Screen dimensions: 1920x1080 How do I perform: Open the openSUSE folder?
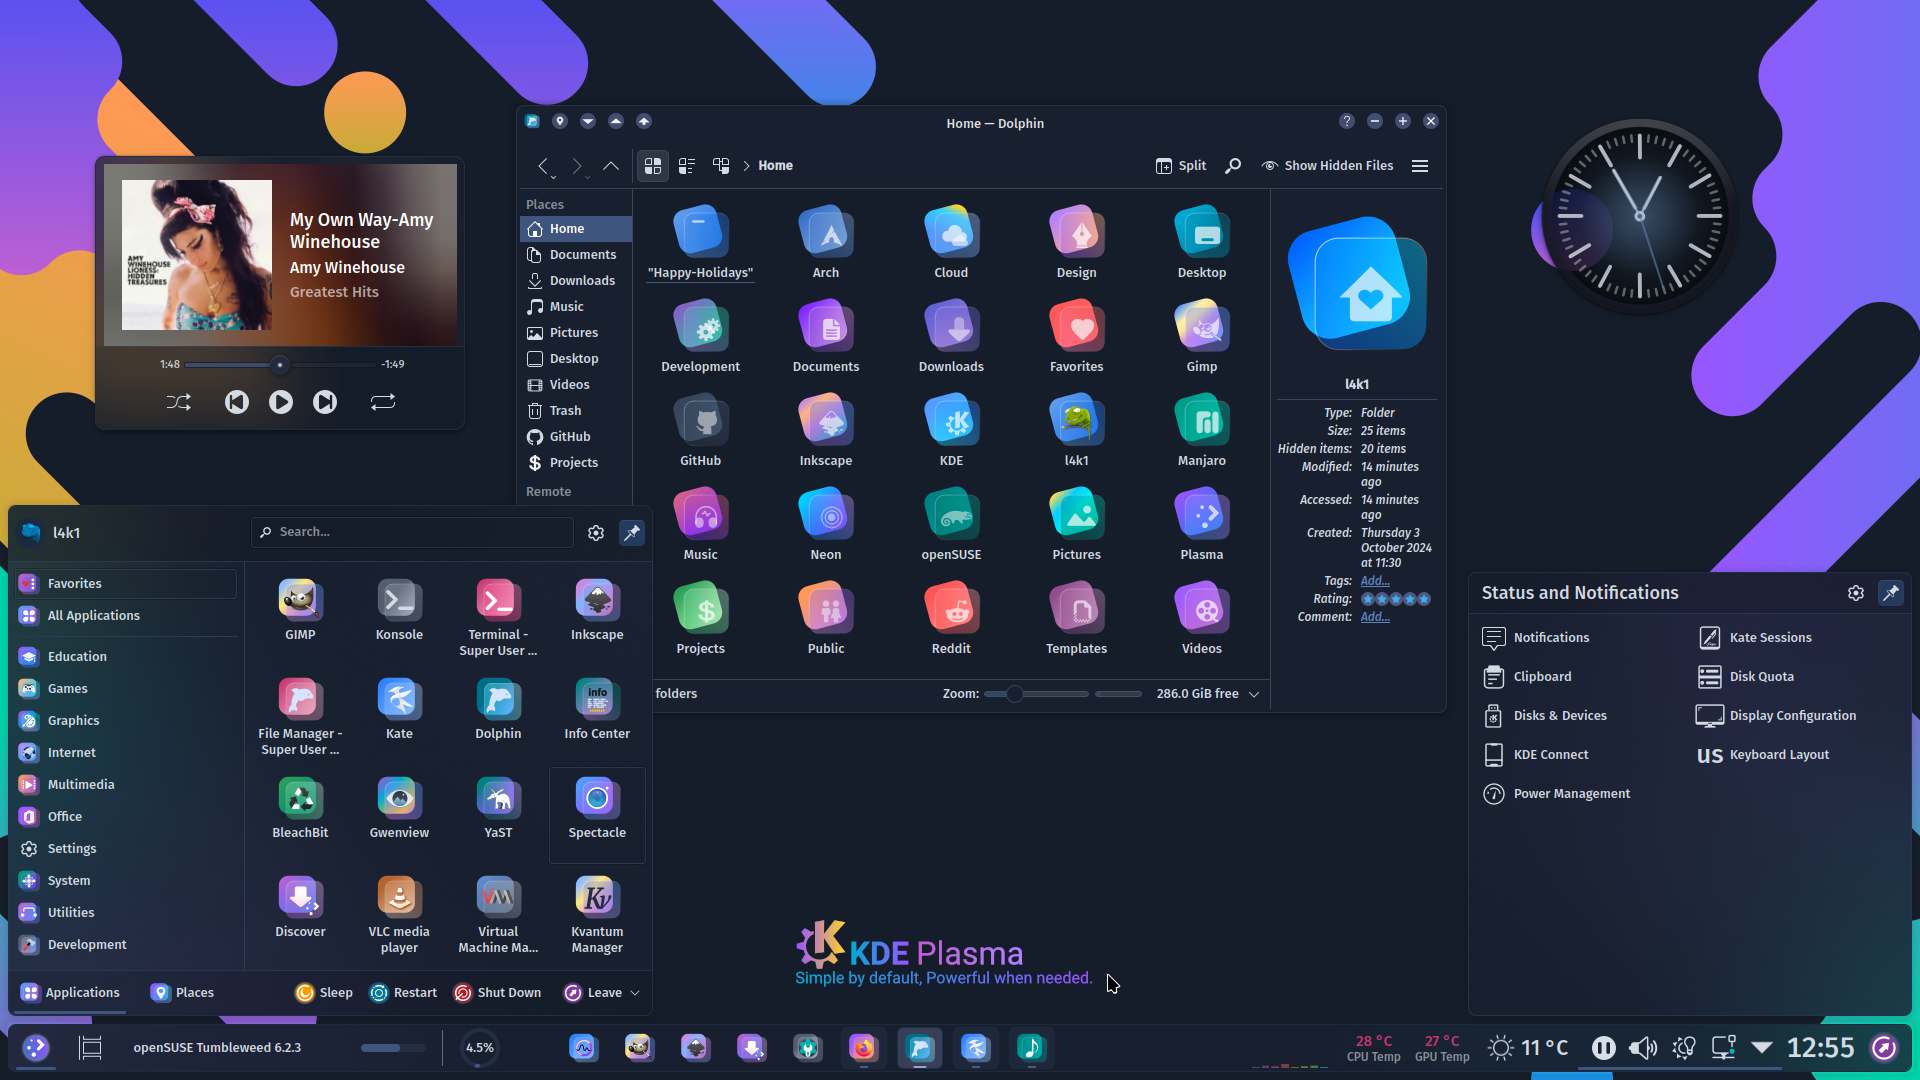point(951,524)
